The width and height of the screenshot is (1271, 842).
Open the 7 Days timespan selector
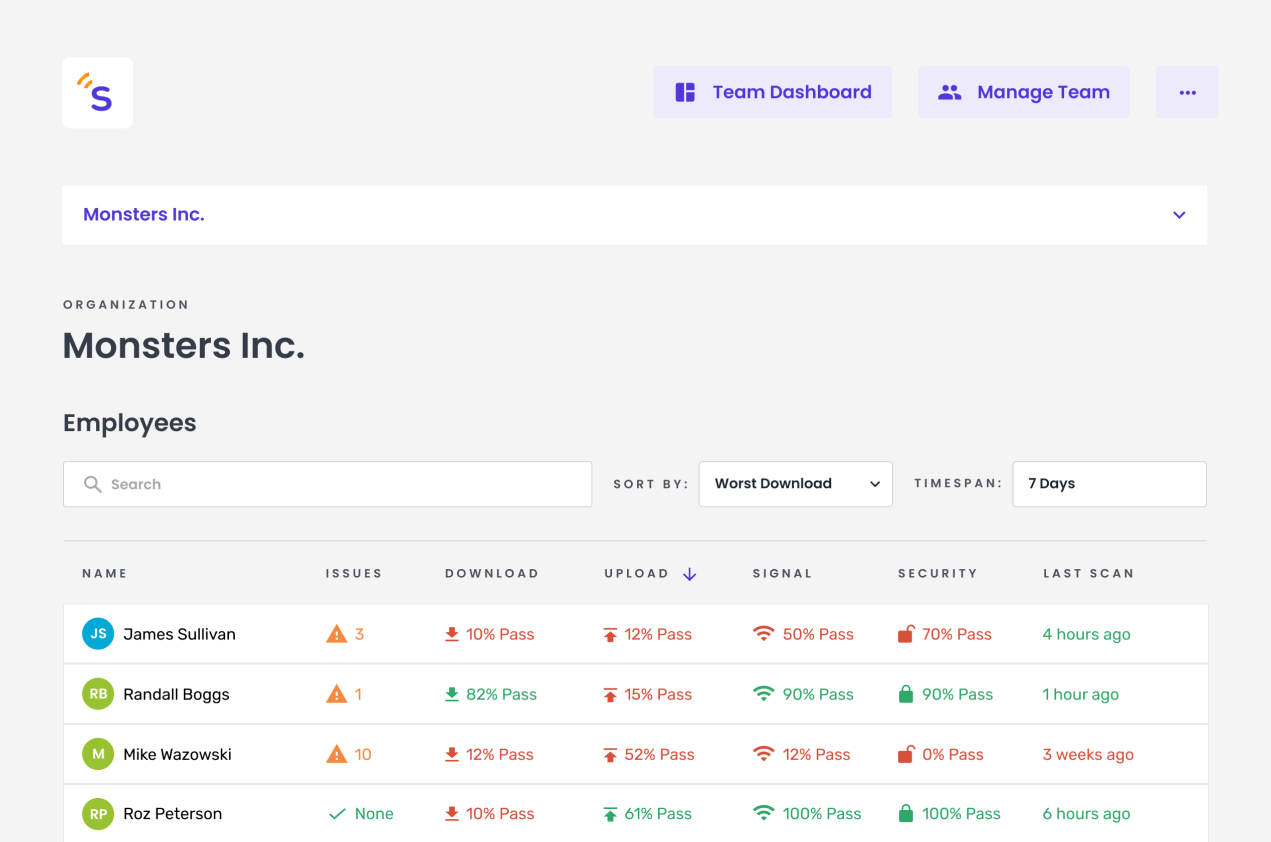(x=1110, y=484)
